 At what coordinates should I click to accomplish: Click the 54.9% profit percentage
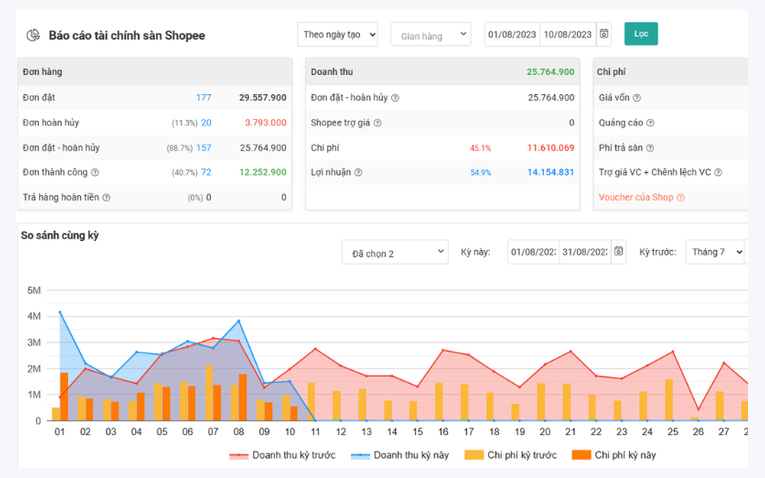pos(481,173)
